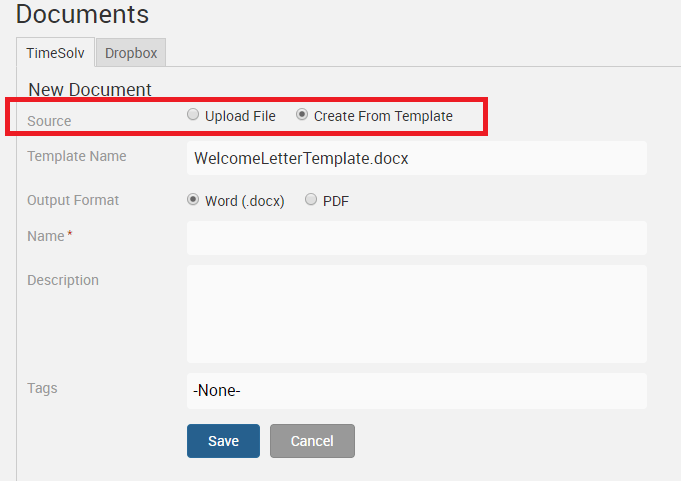Image resolution: width=681 pixels, height=481 pixels.
Task: Click the New Document section title
Action: (90, 90)
